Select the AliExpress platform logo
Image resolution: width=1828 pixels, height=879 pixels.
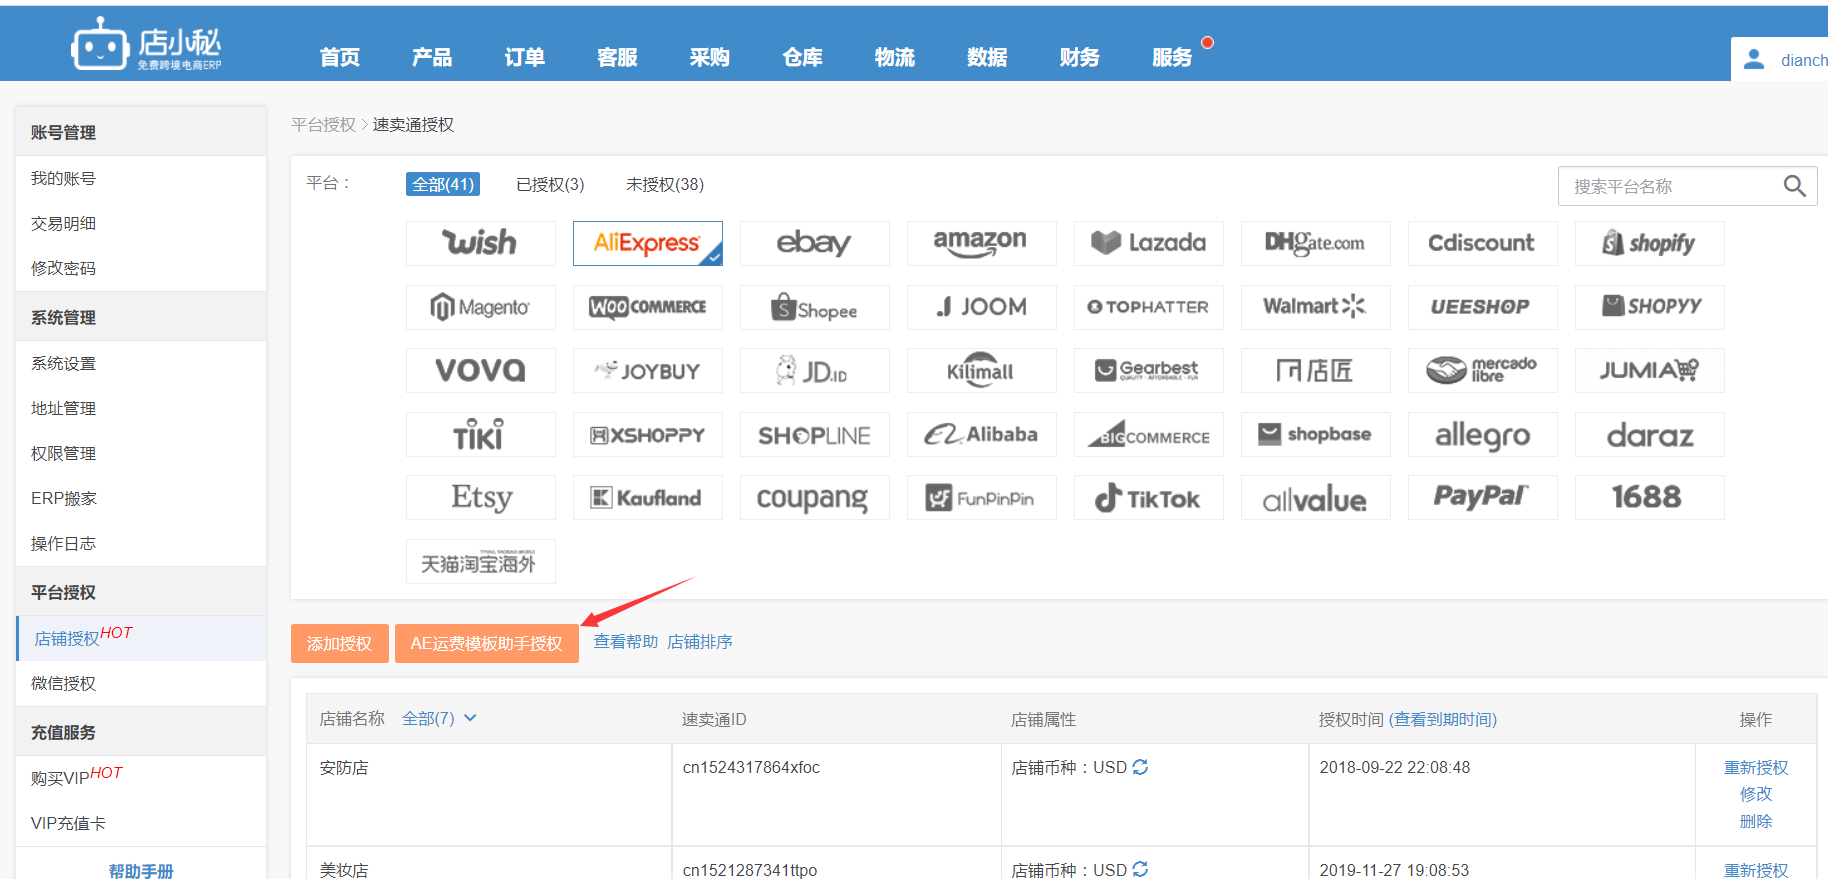pyautogui.click(x=647, y=243)
